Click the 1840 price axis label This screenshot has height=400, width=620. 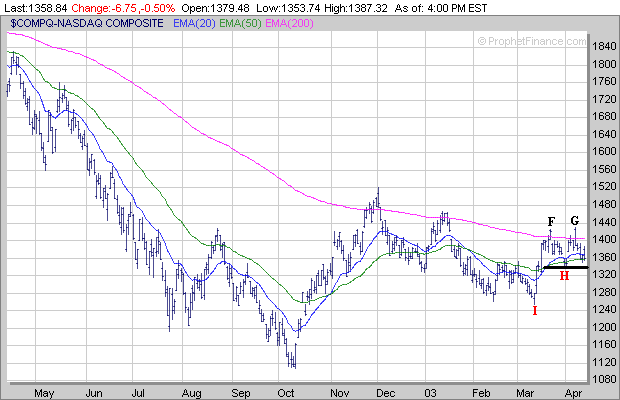pos(604,46)
